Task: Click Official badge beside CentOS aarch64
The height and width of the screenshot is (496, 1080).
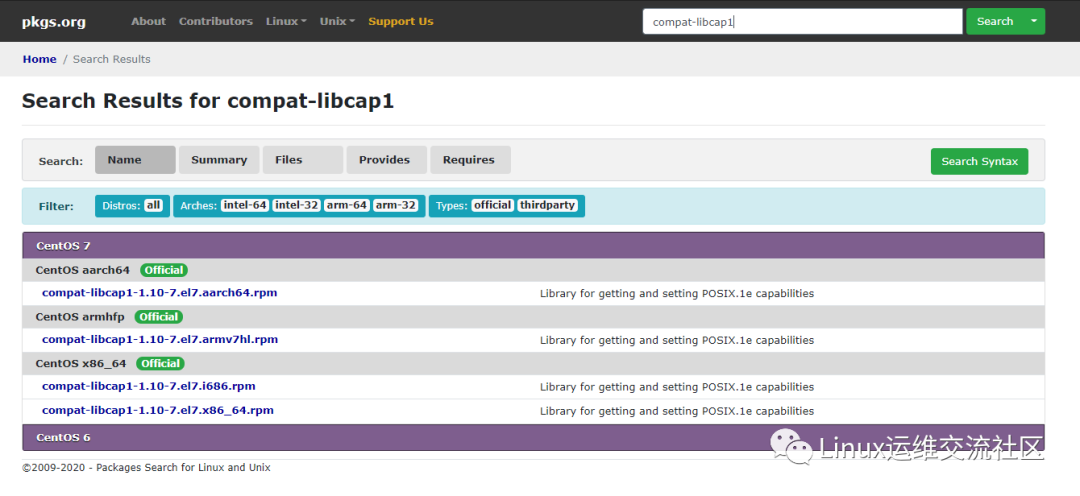Action: point(164,270)
